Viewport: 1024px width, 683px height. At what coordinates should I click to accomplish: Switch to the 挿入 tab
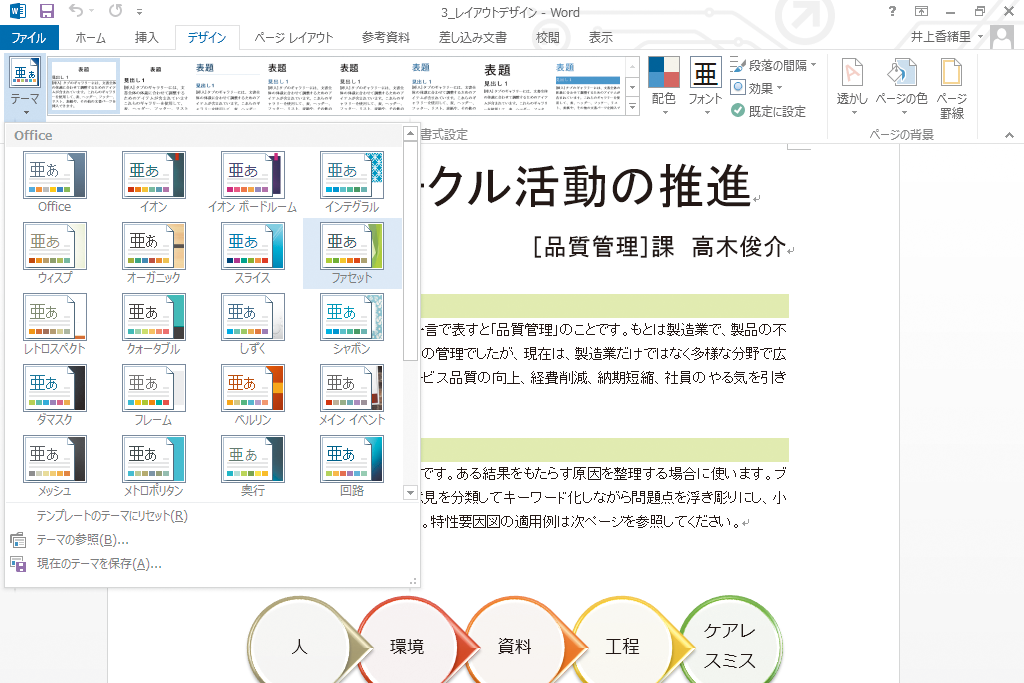[146, 38]
